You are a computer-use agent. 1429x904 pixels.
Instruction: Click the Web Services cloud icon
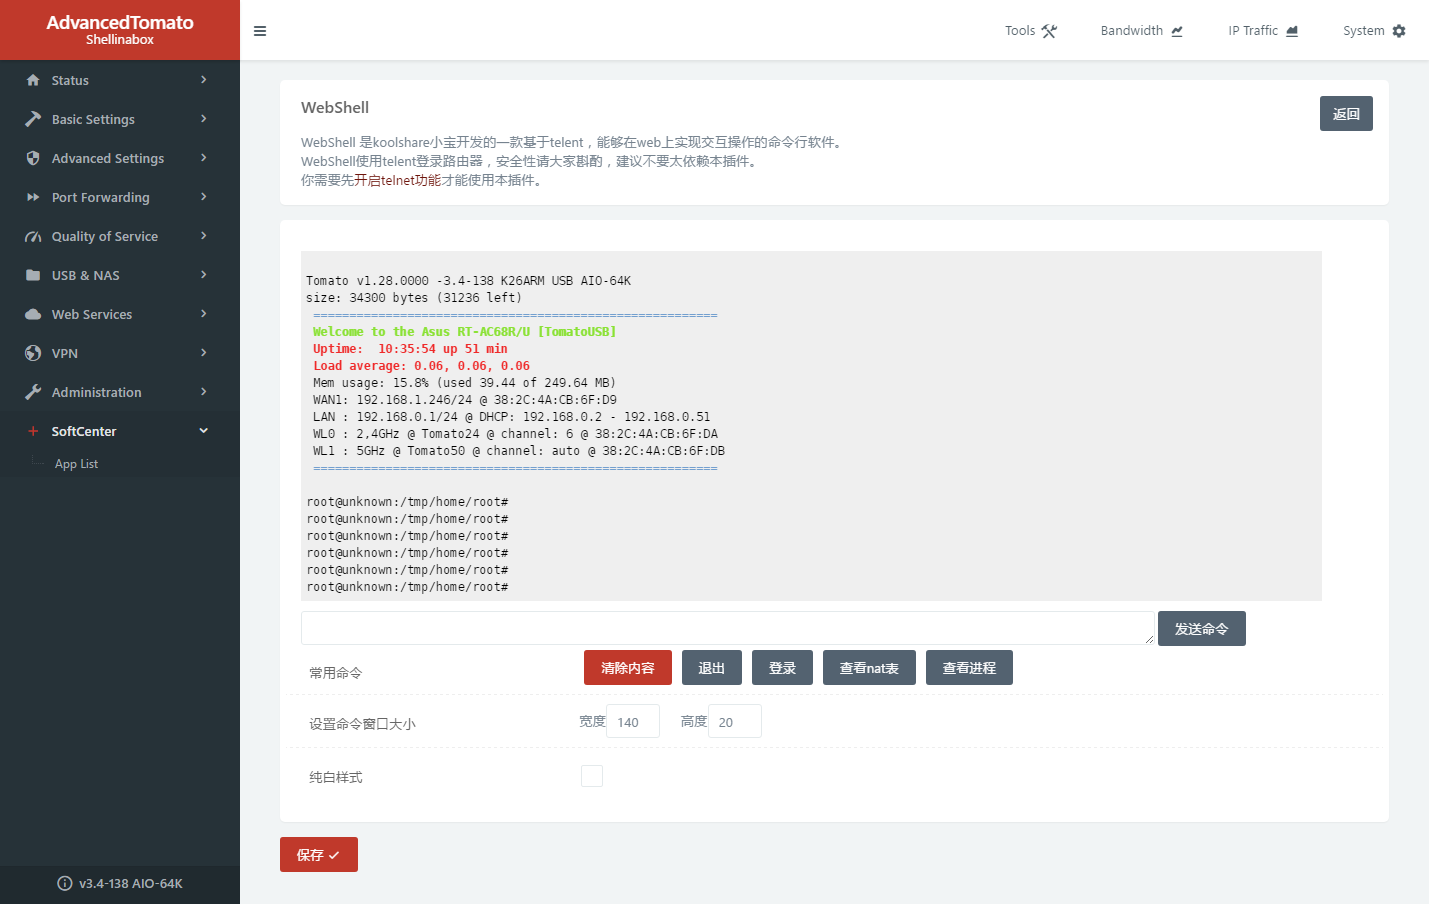pyautogui.click(x=33, y=314)
